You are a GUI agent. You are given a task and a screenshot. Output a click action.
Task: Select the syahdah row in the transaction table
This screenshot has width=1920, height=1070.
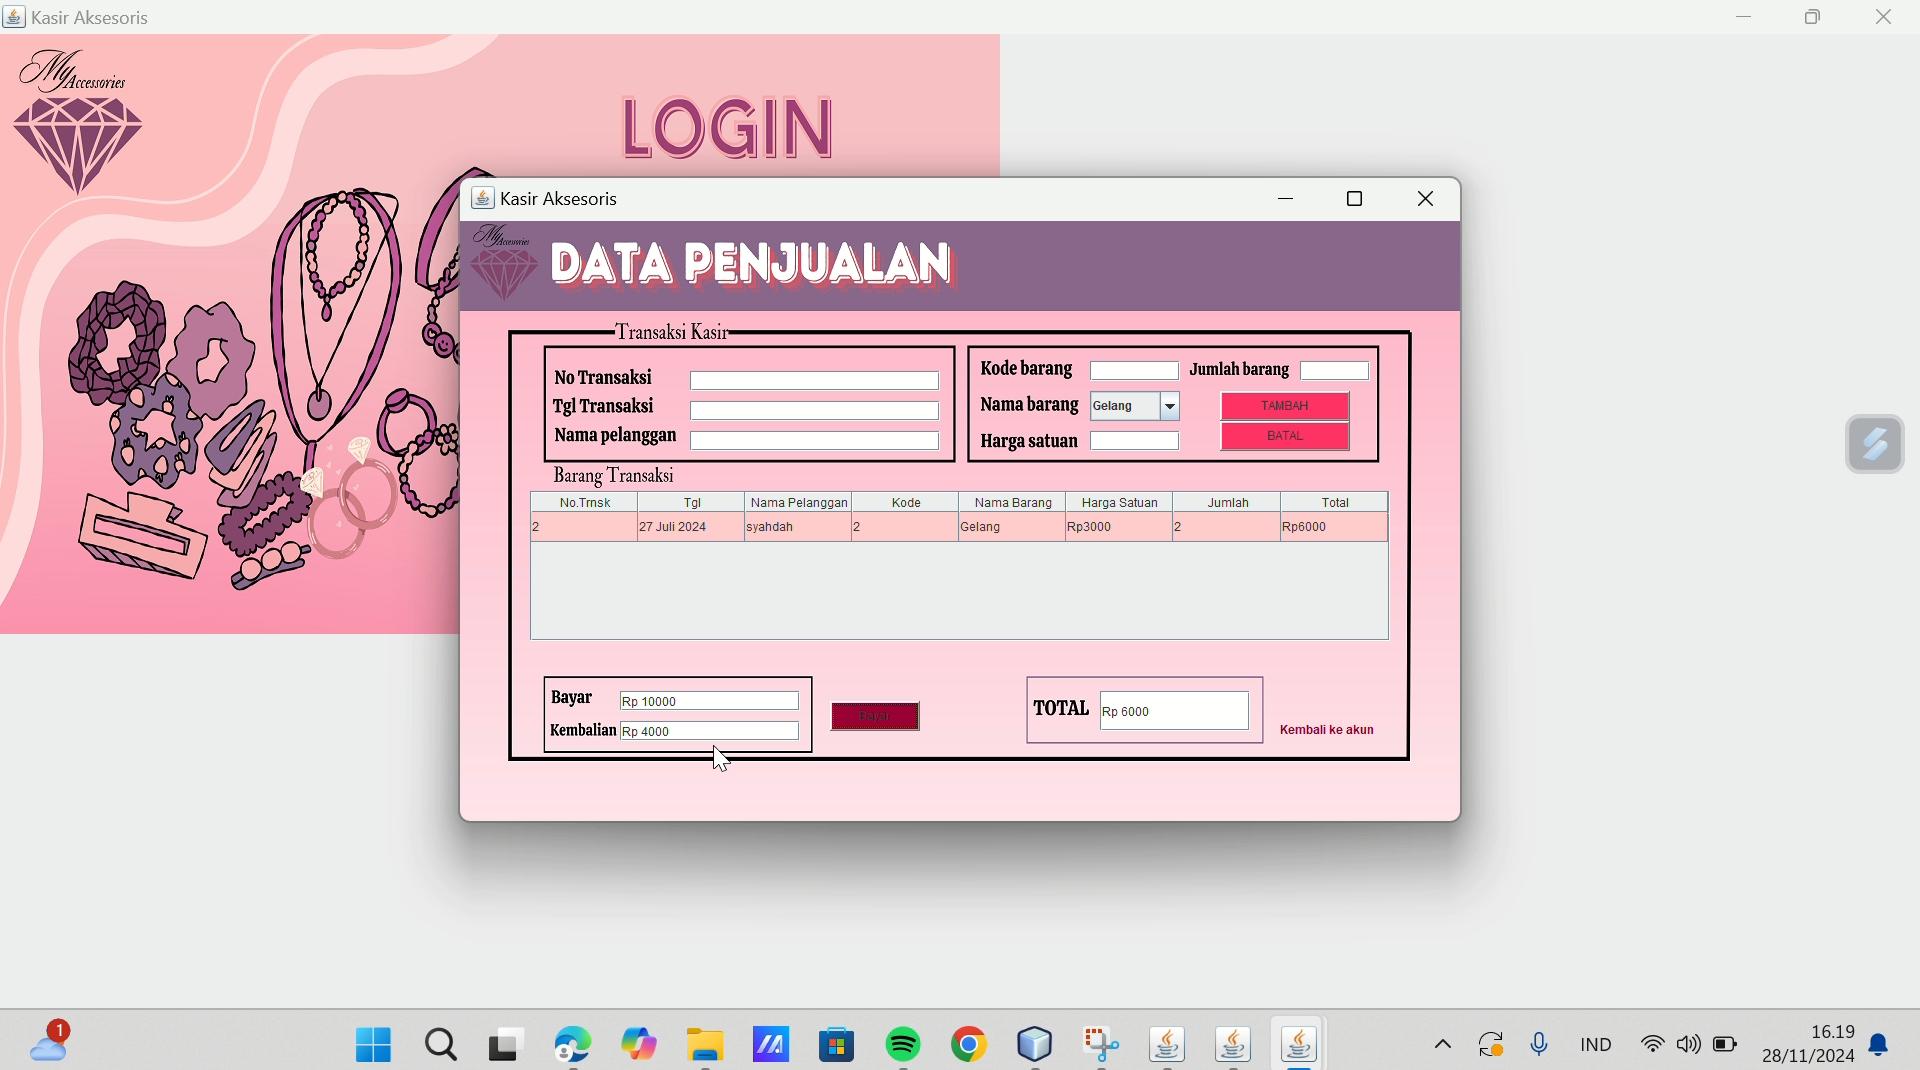(x=797, y=527)
